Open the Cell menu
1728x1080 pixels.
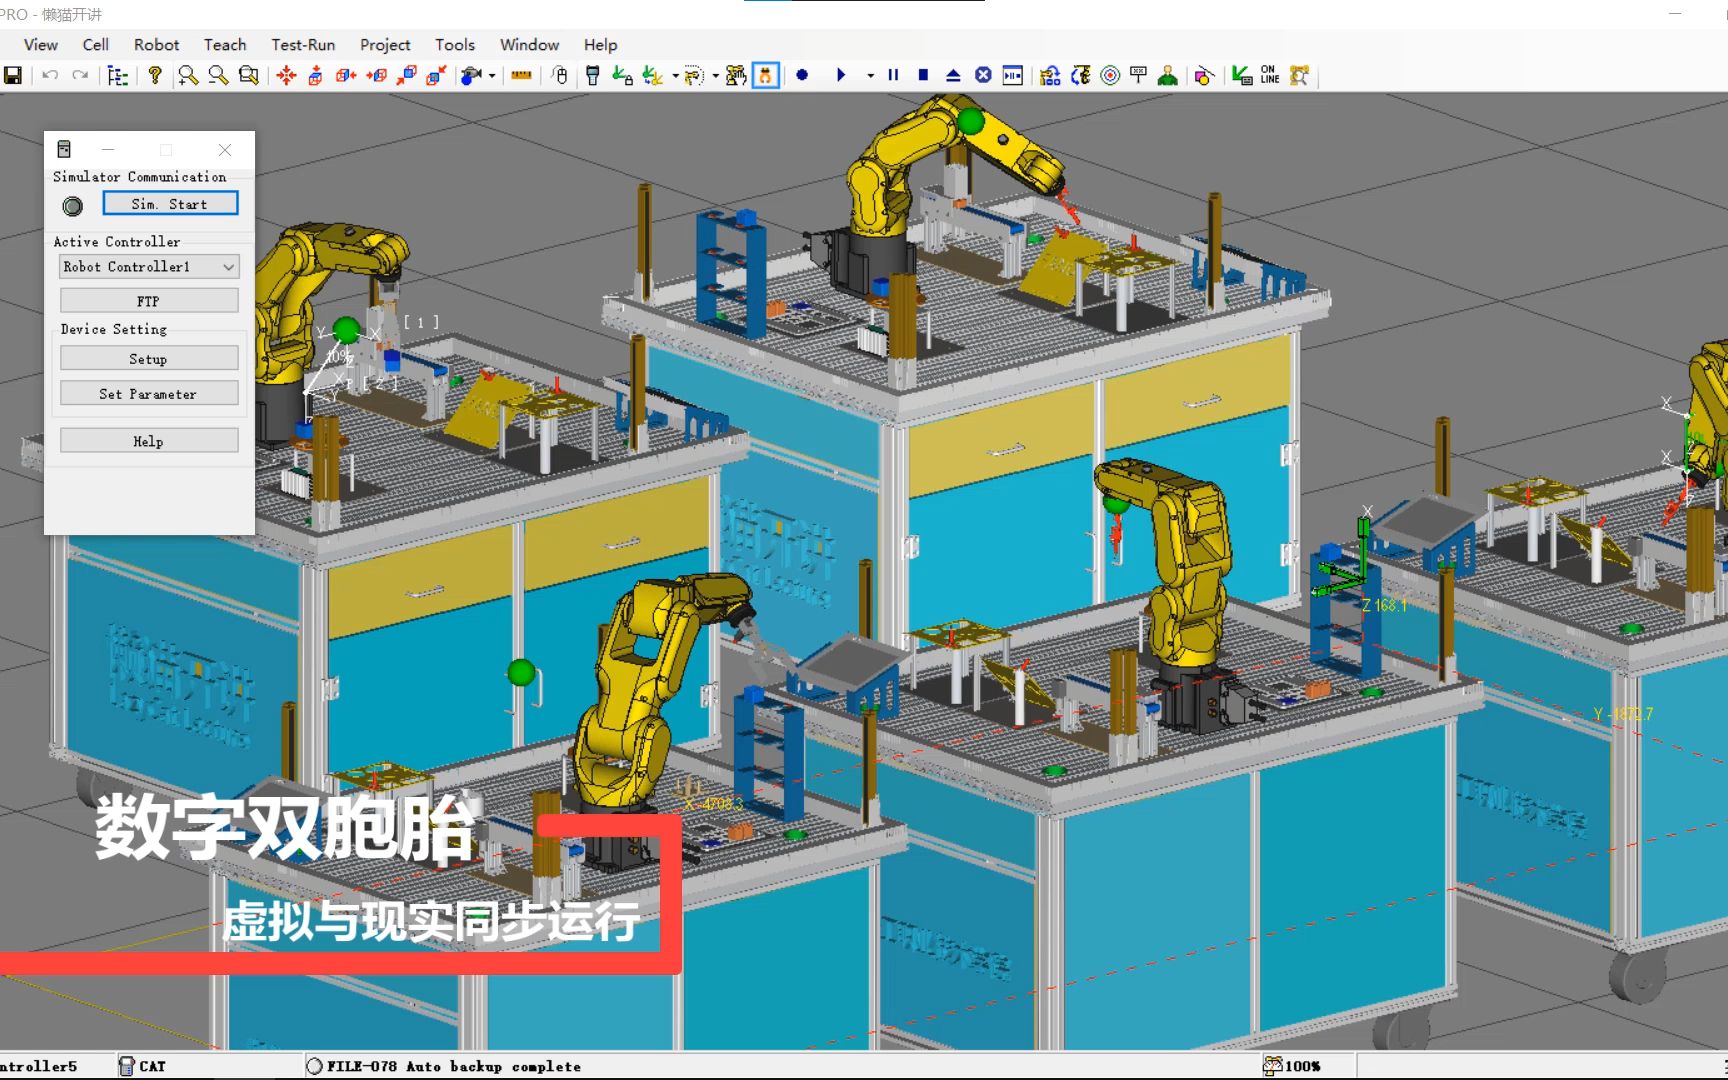click(96, 45)
